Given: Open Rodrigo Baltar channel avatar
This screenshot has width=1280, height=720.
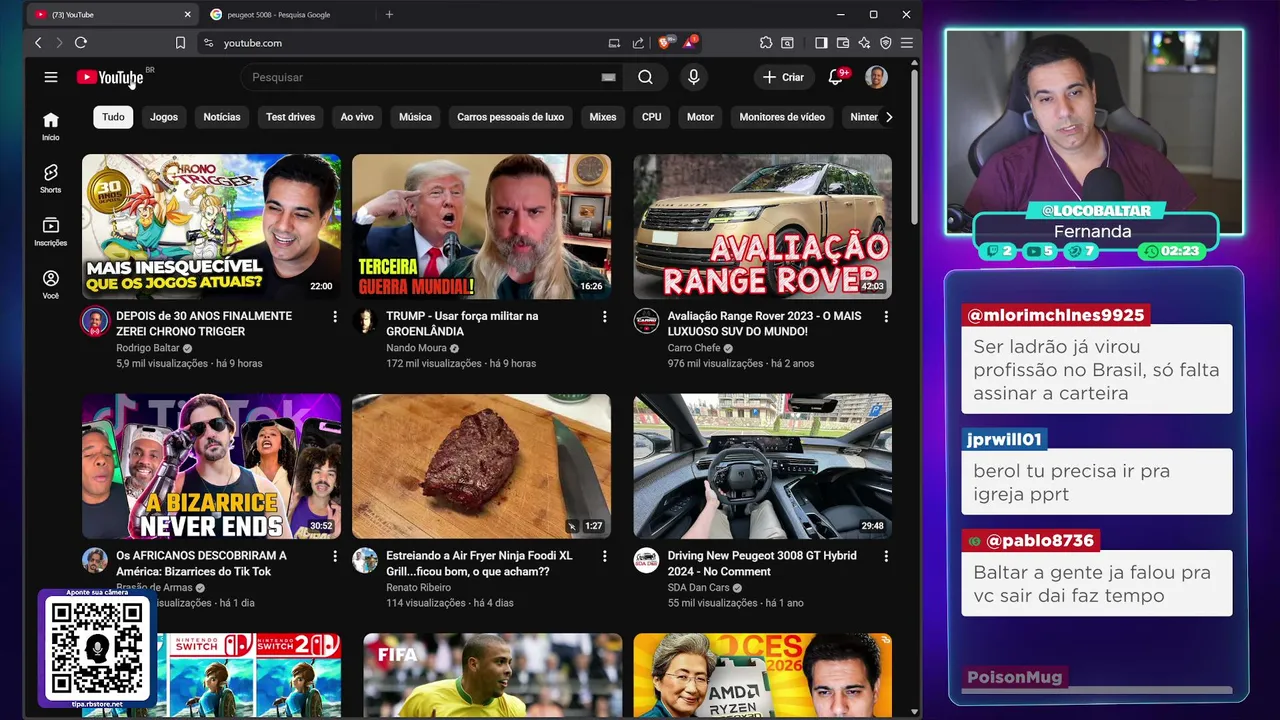Looking at the screenshot, I should coord(95,321).
